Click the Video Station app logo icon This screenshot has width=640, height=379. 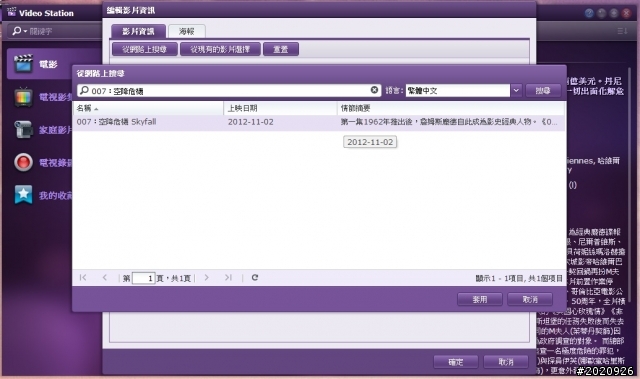pos(11,12)
